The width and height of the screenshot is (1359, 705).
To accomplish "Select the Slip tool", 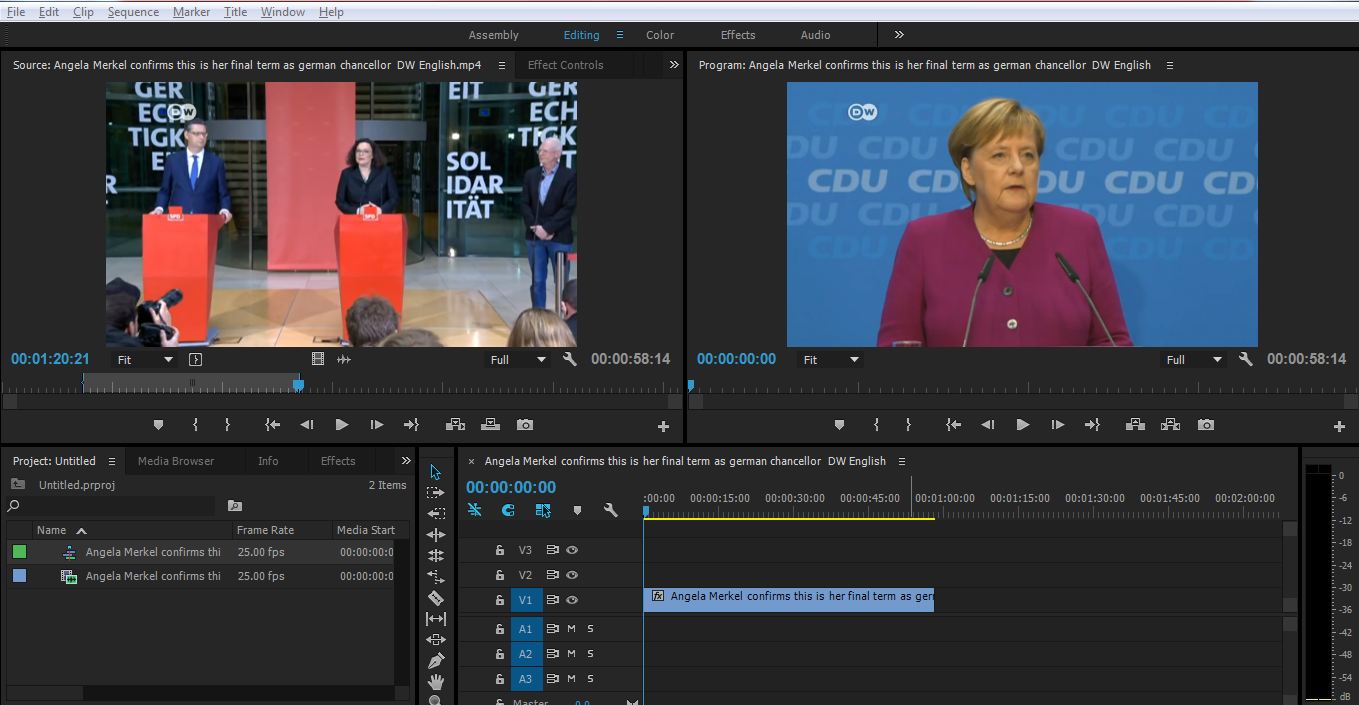I will coord(435,619).
